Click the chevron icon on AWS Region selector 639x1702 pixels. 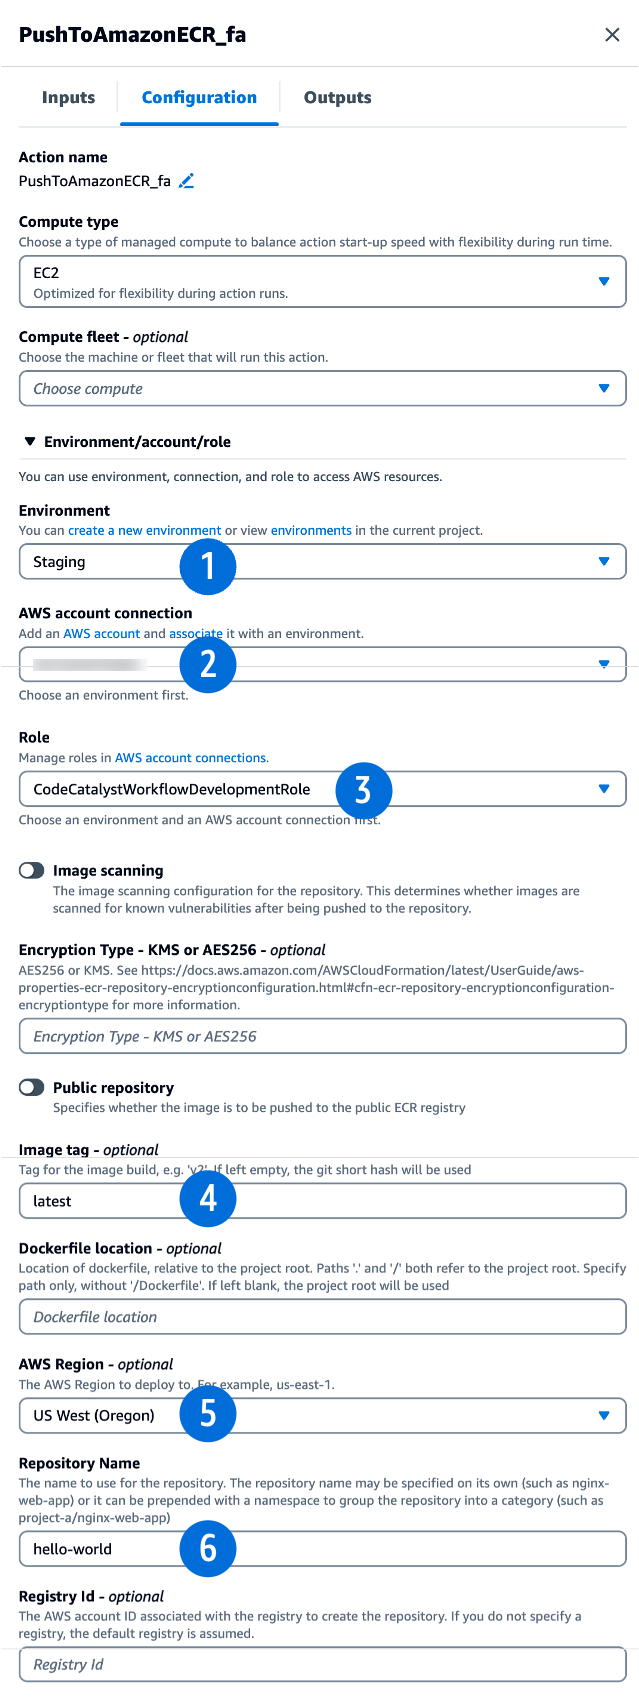[604, 1415]
